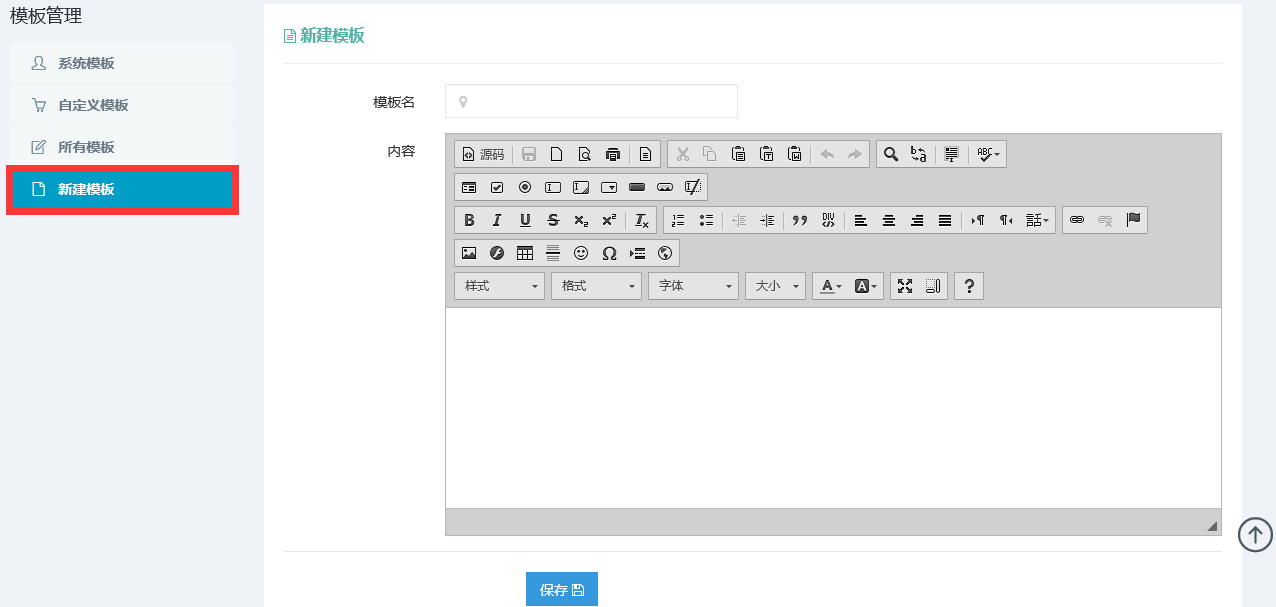Insert a link using the chain icon

click(x=1077, y=220)
